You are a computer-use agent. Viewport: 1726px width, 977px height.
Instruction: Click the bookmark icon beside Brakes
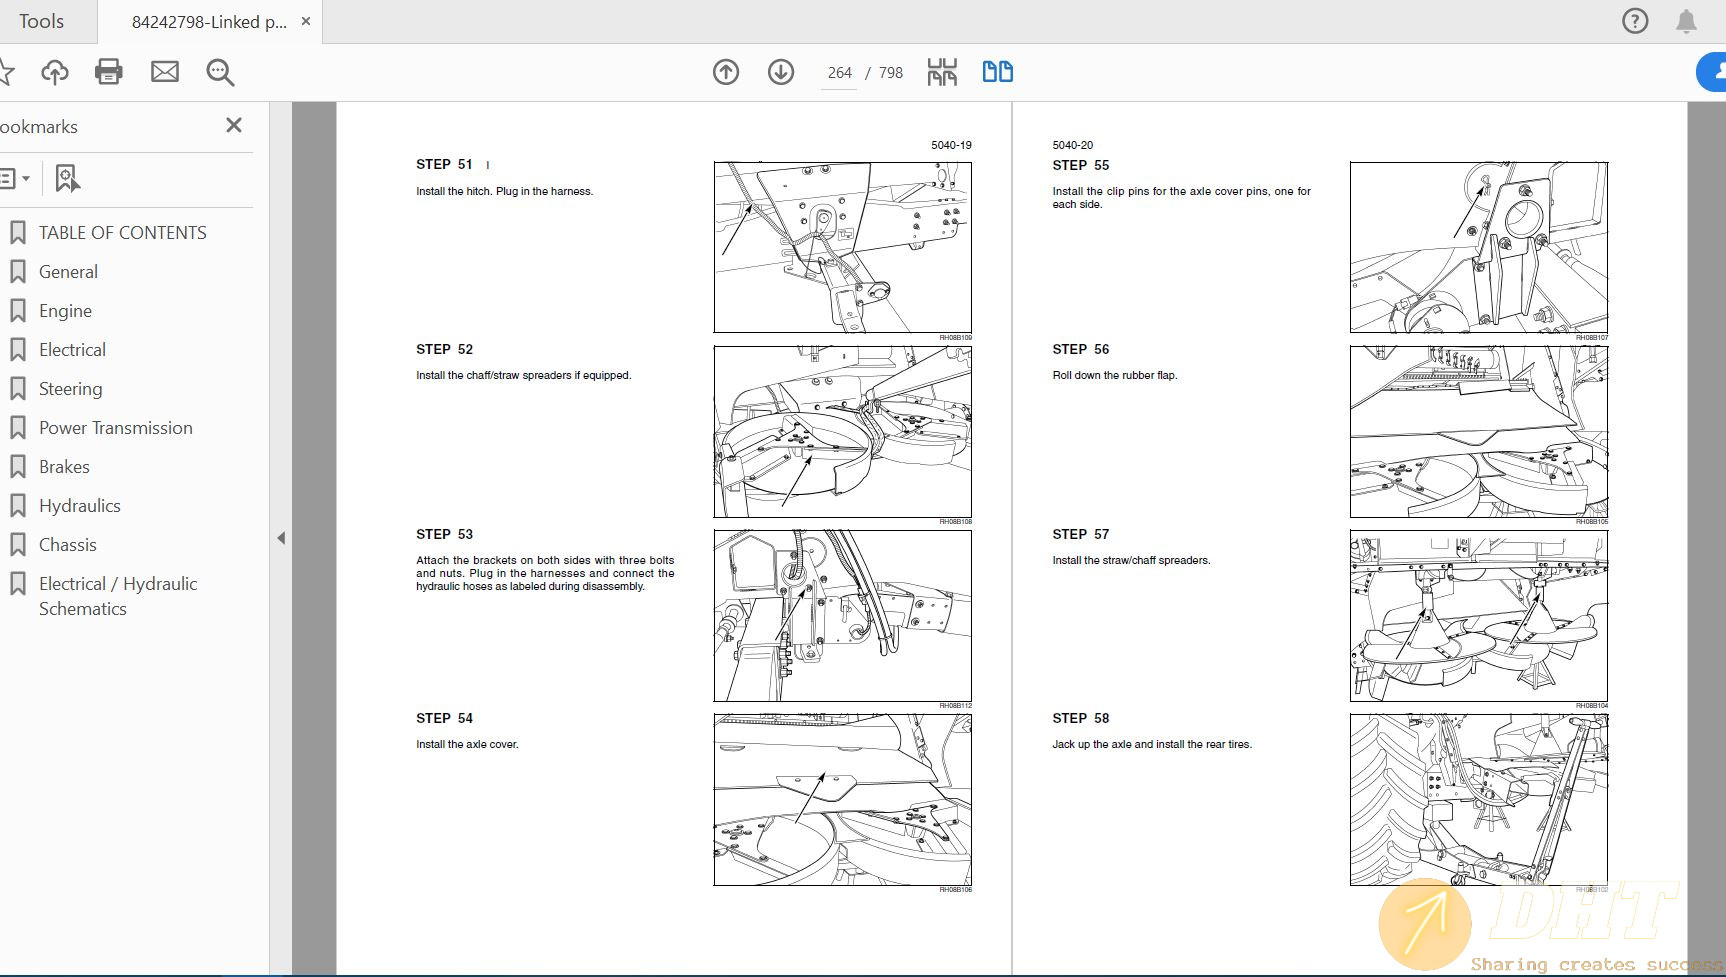tap(17, 467)
